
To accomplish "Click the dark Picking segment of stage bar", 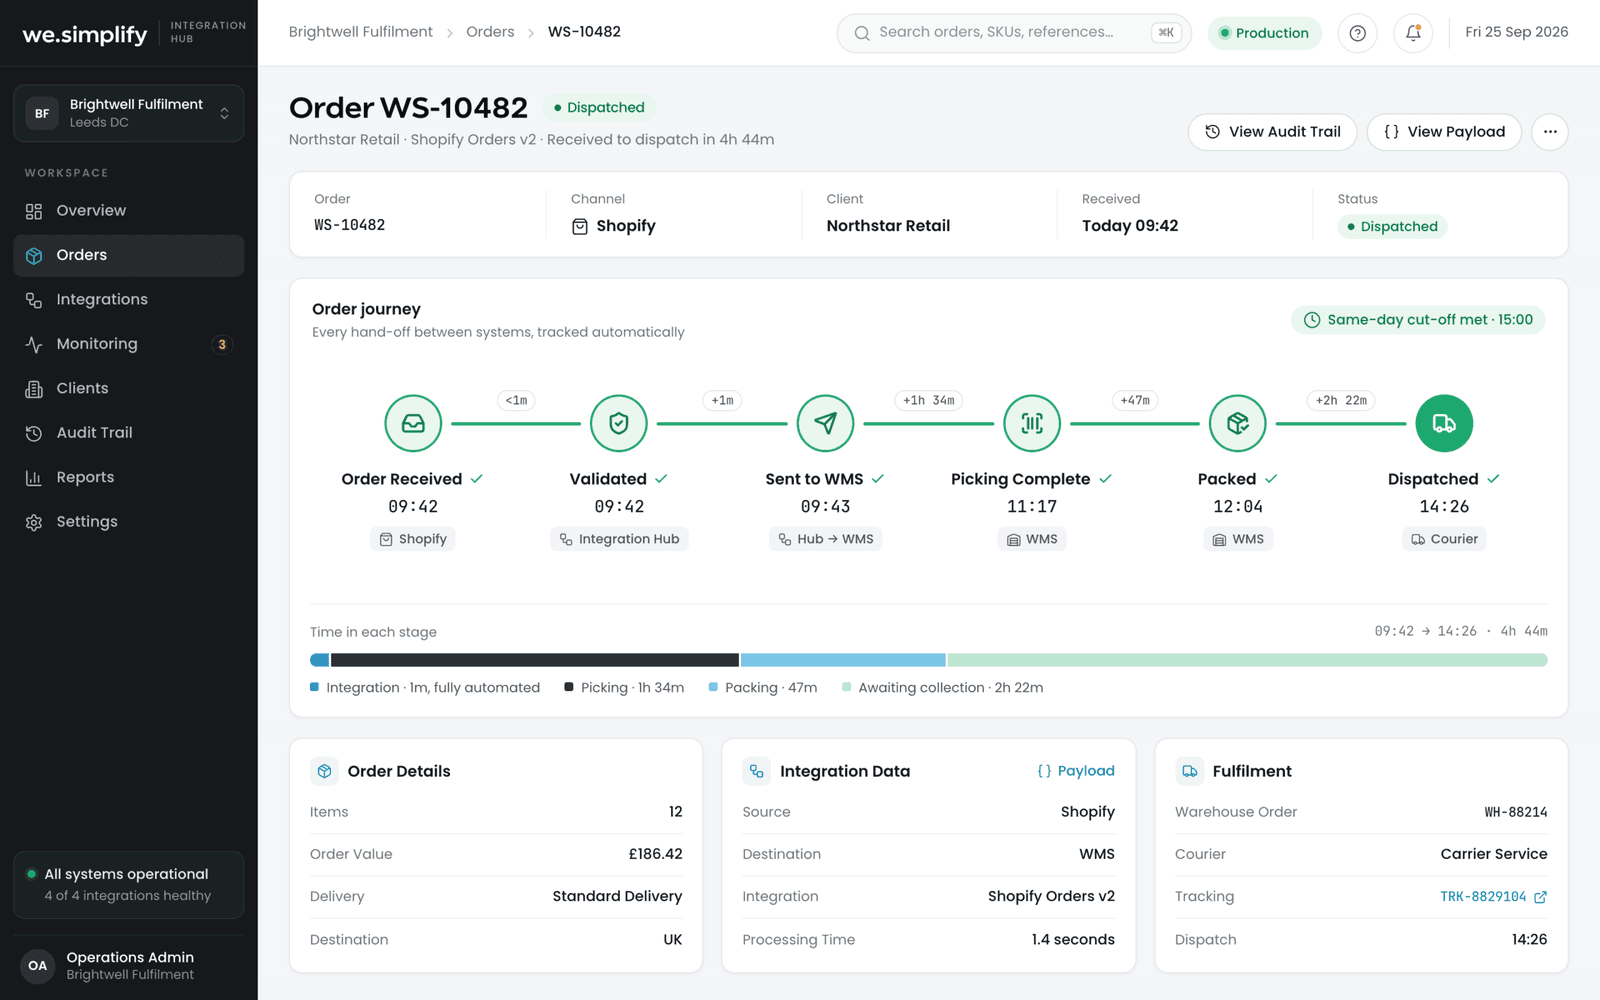I will click(x=535, y=660).
